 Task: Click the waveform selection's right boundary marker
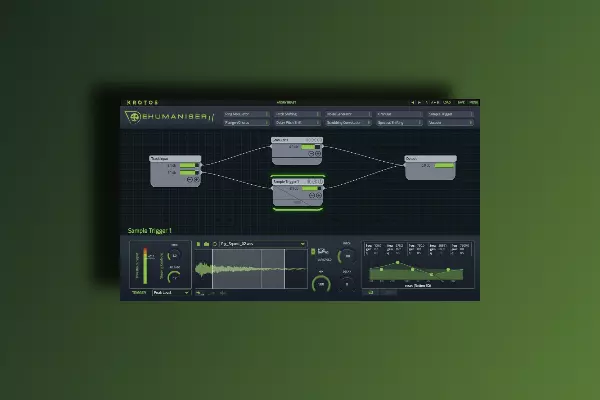285,269
